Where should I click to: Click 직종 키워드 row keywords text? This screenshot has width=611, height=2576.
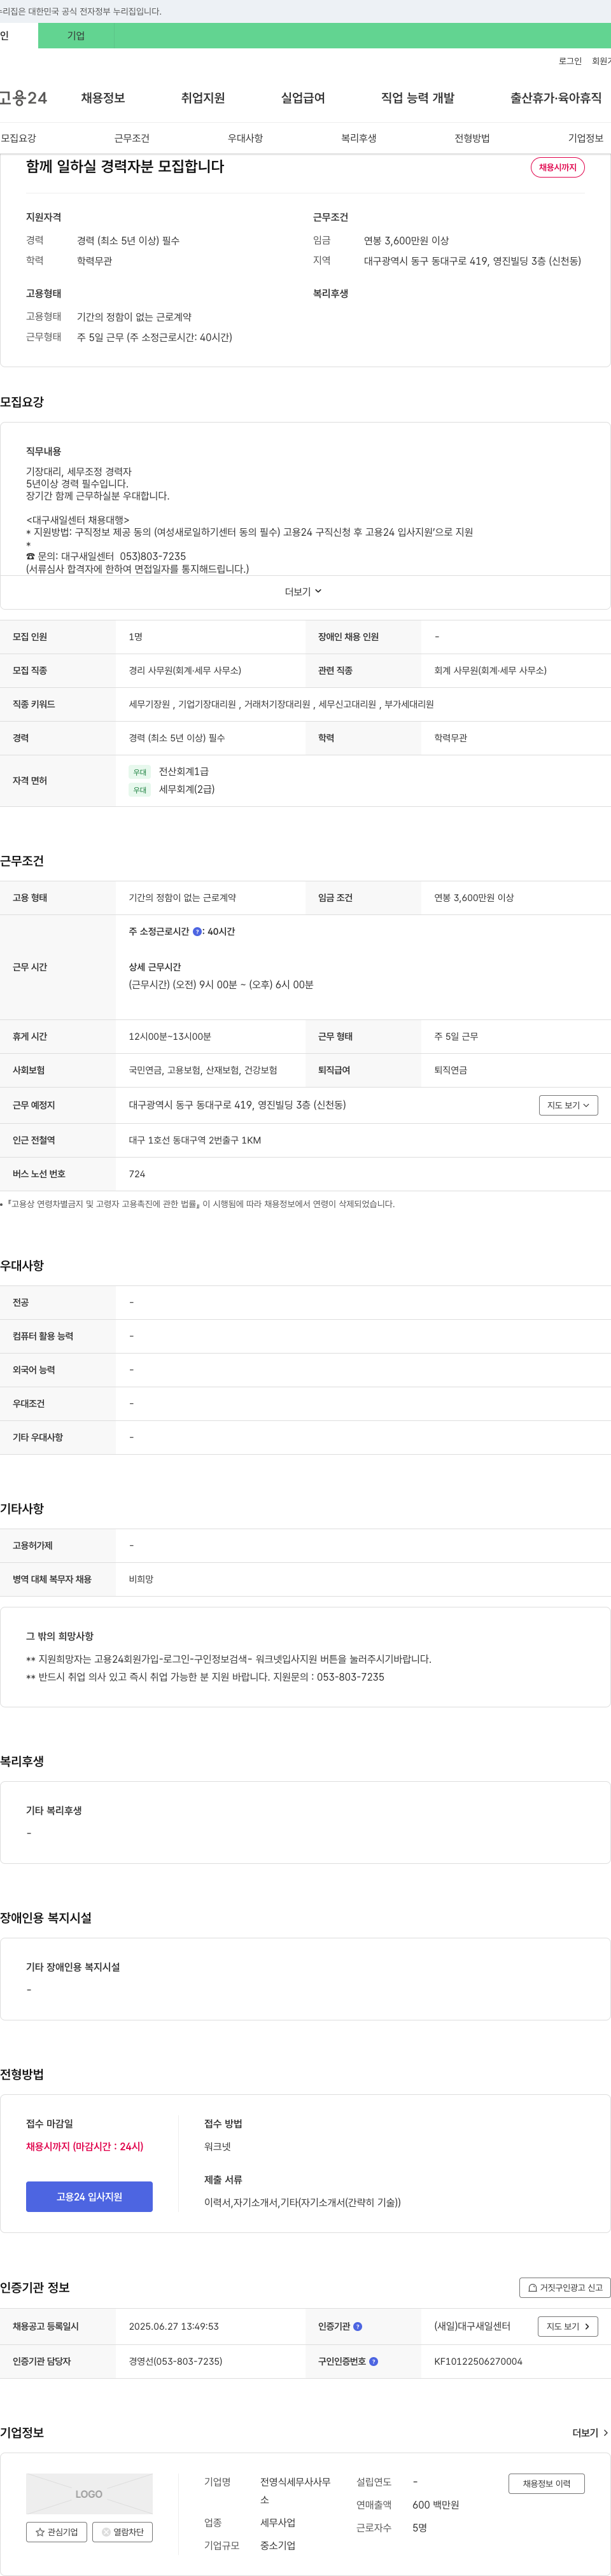(281, 704)
